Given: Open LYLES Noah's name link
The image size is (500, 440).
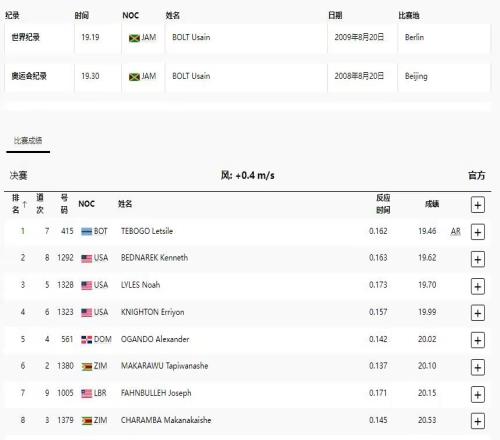Looking at the screenshot, I should pyautogui.click(x=140, y=285).
